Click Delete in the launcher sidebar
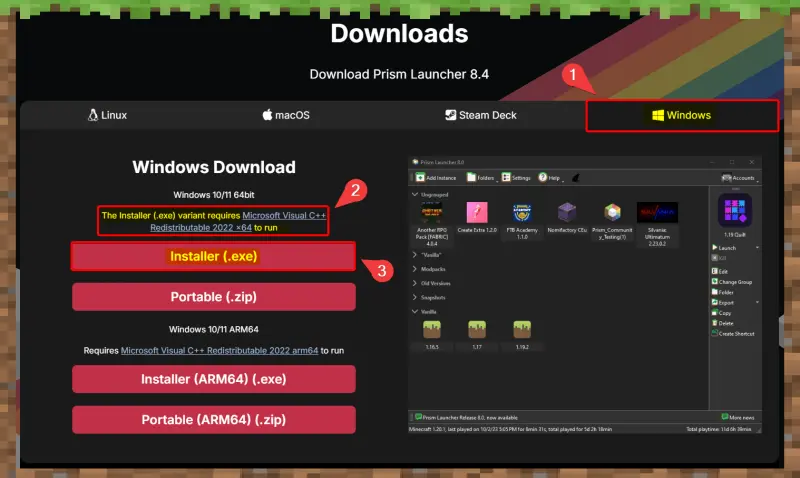Screen dimensions: 800x478 [722, 323]
